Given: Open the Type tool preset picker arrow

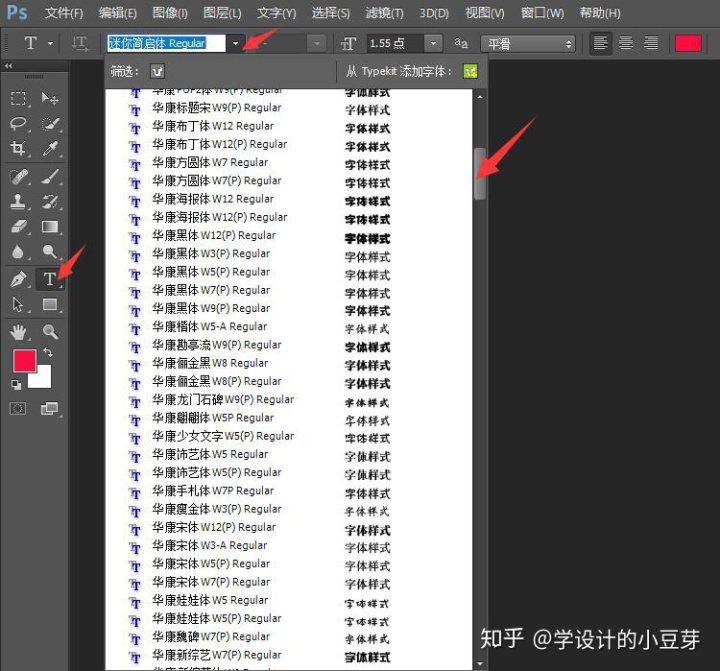Looking at the screenshot, I should 50,44.
